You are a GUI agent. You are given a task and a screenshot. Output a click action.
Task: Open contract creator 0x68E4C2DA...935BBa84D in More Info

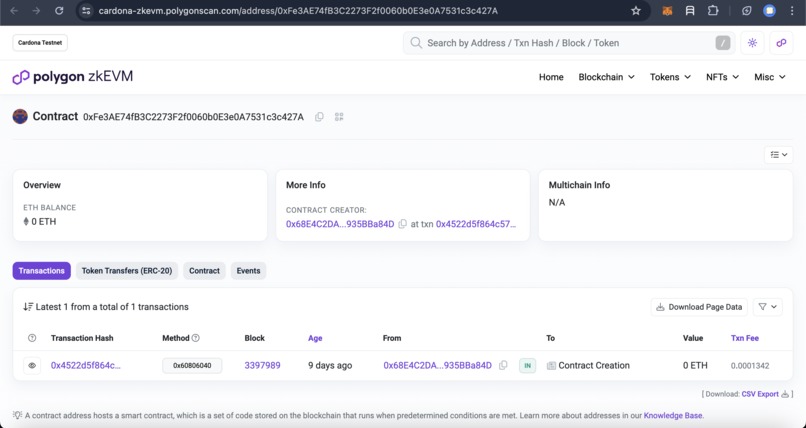pyautogui.click(x=340, y=224)
